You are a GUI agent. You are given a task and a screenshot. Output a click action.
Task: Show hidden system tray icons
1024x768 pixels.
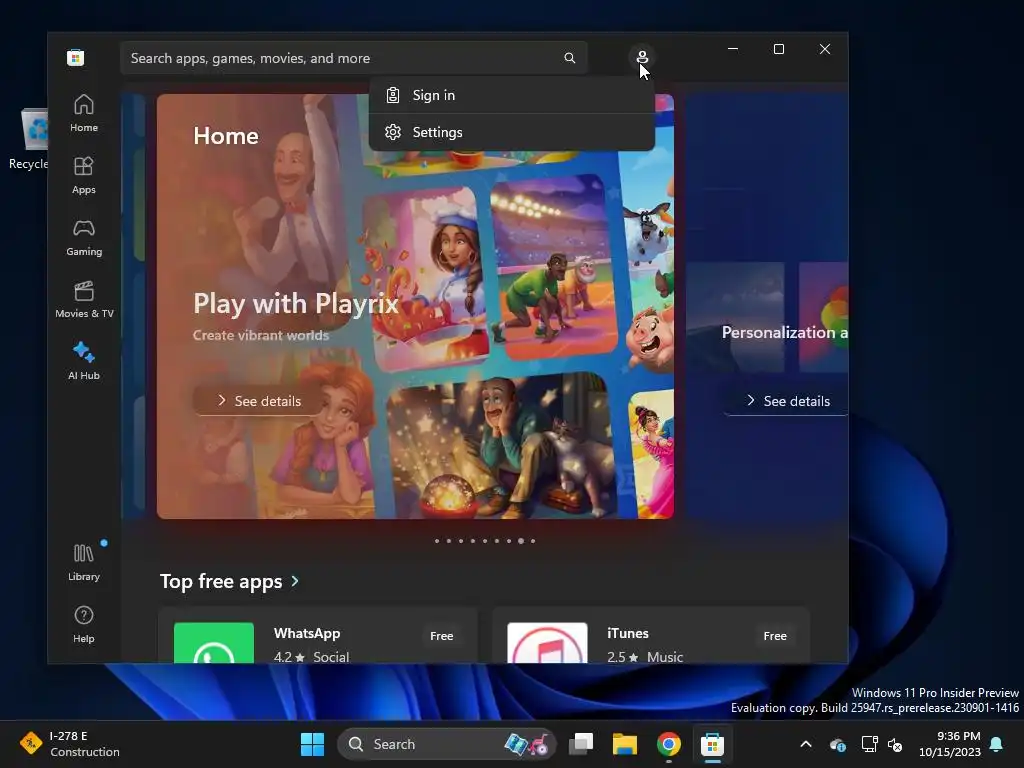click(x=806, y=744)
